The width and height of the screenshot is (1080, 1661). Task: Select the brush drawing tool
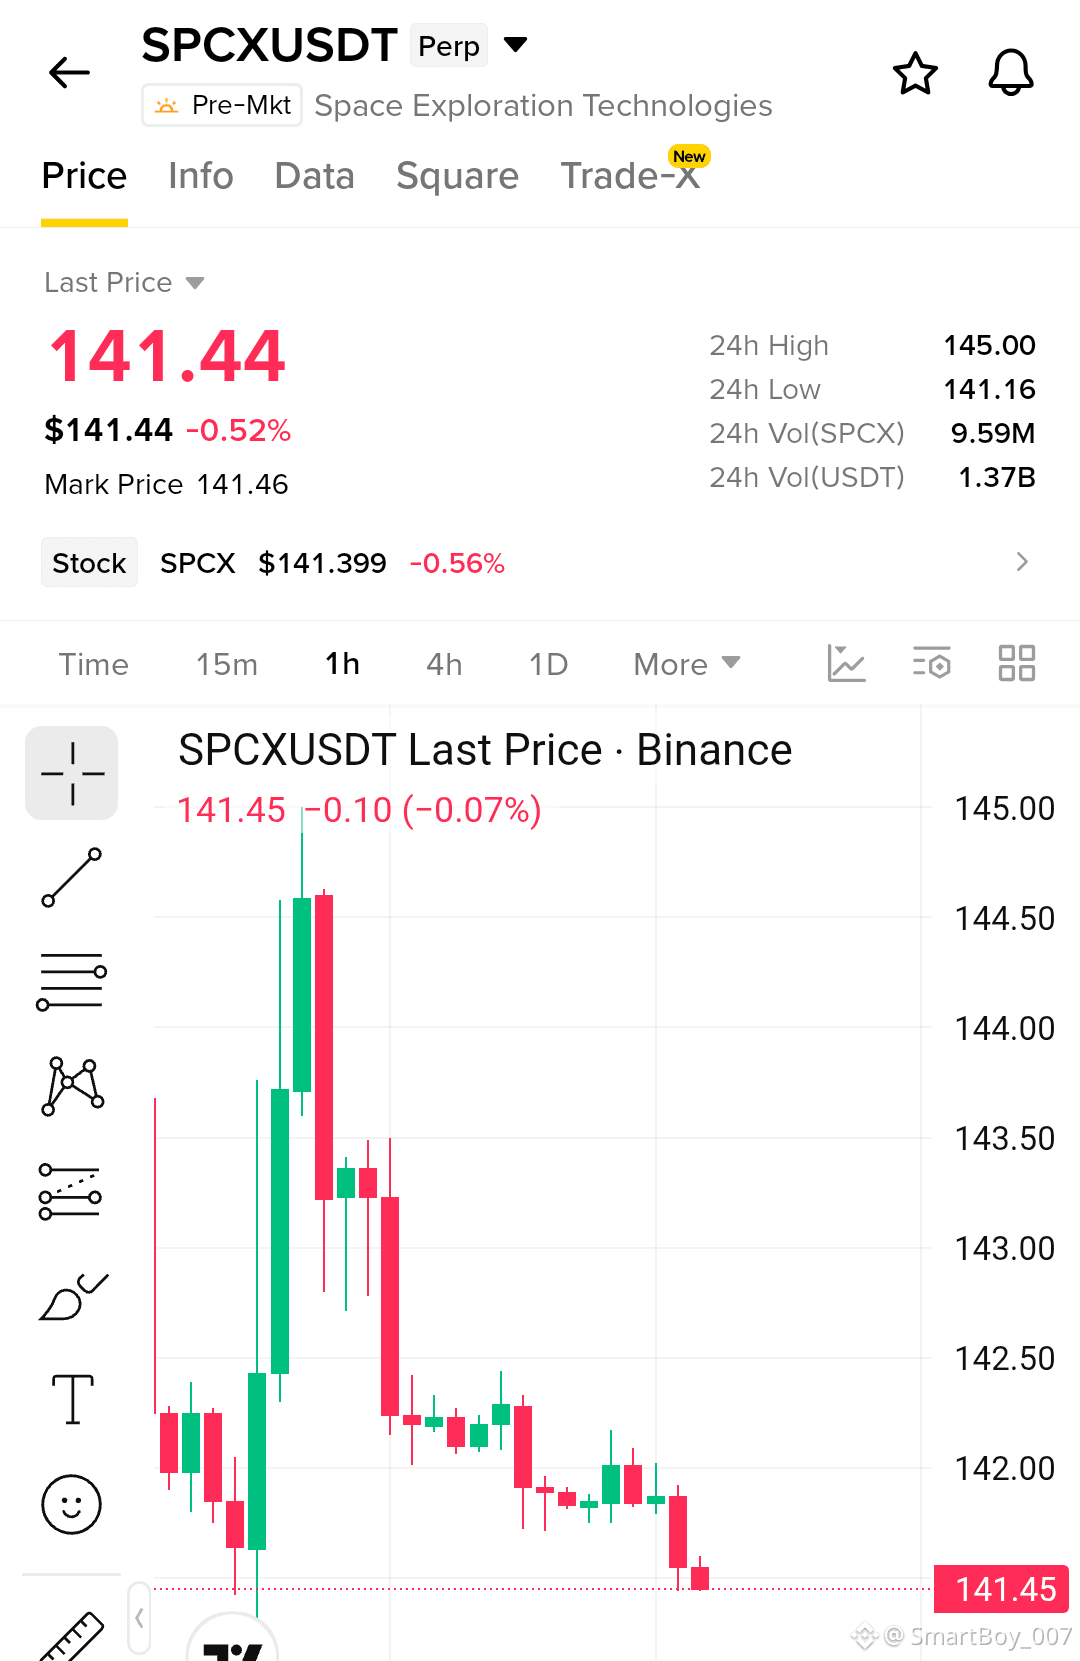(x=73, y=1297)
